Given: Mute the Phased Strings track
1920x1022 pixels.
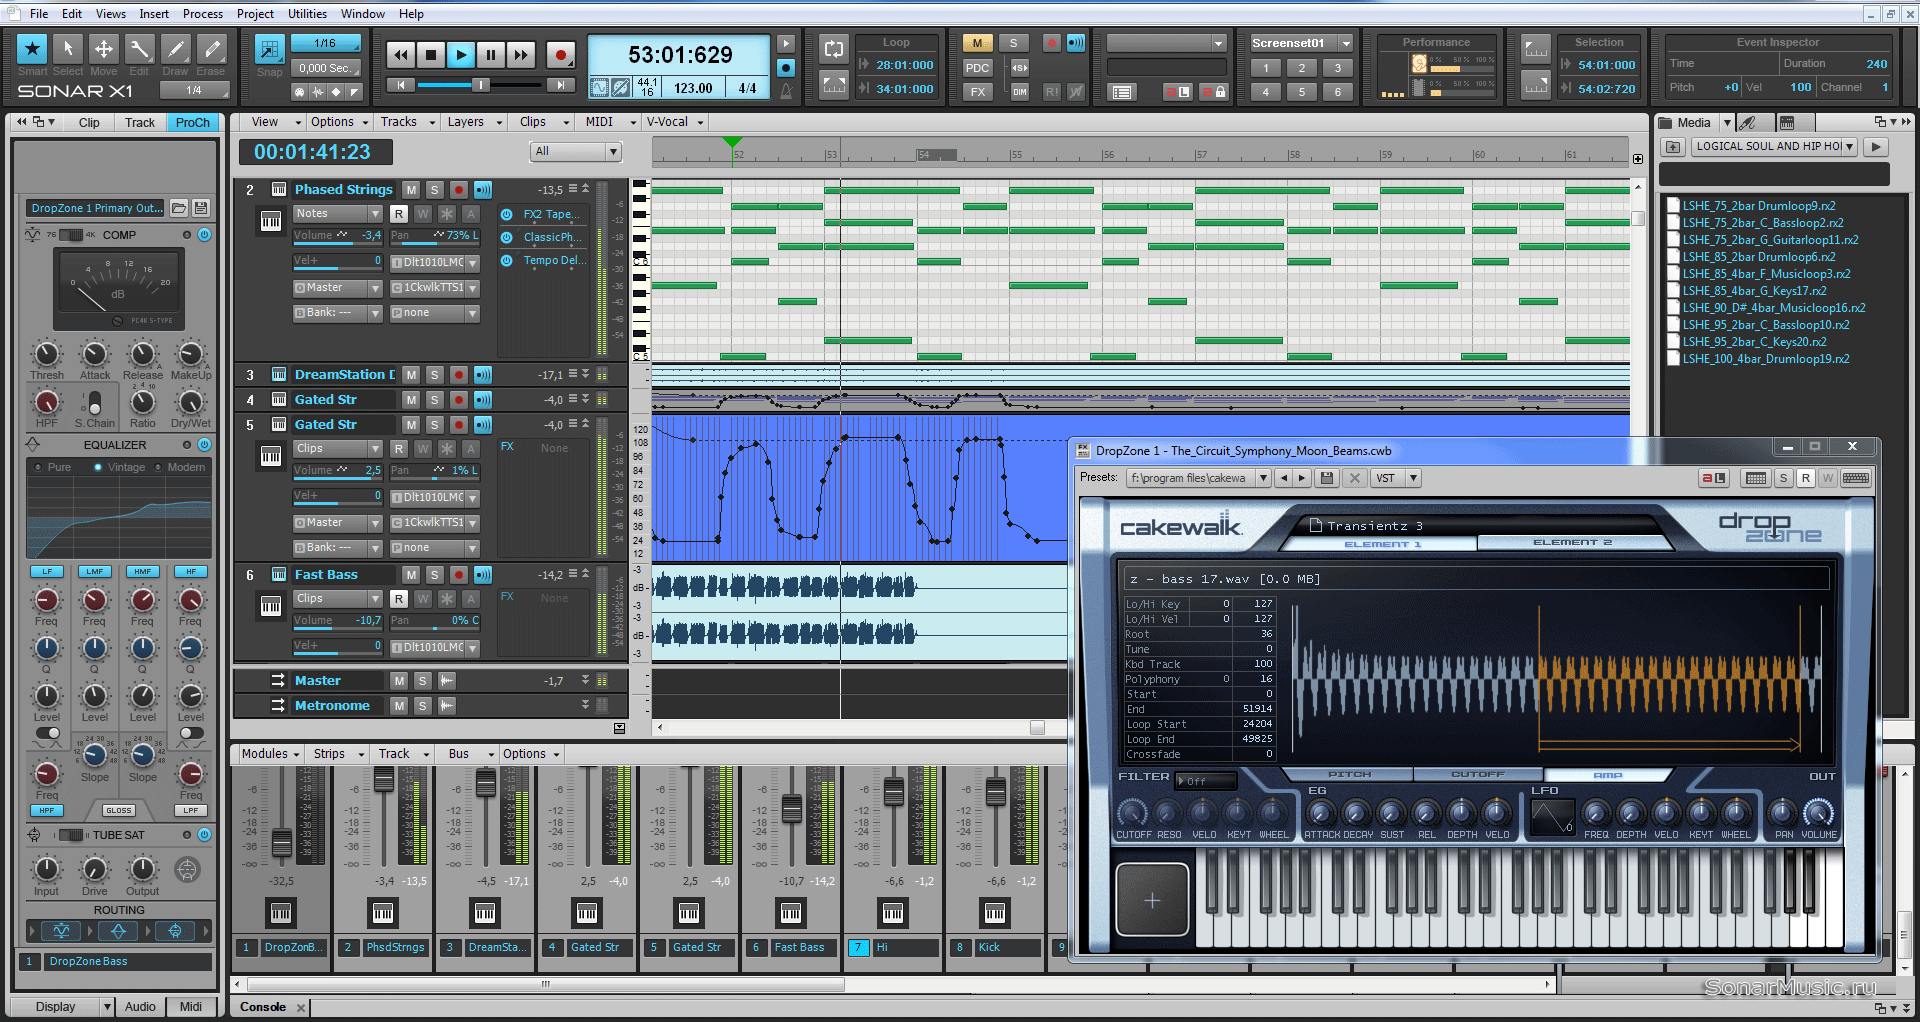Looking at the screenshot, I should 411,190.
